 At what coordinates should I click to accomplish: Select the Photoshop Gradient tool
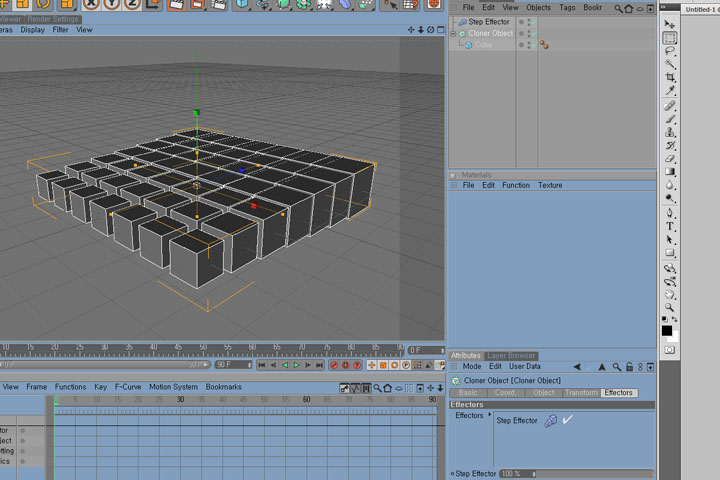[670, 172]
